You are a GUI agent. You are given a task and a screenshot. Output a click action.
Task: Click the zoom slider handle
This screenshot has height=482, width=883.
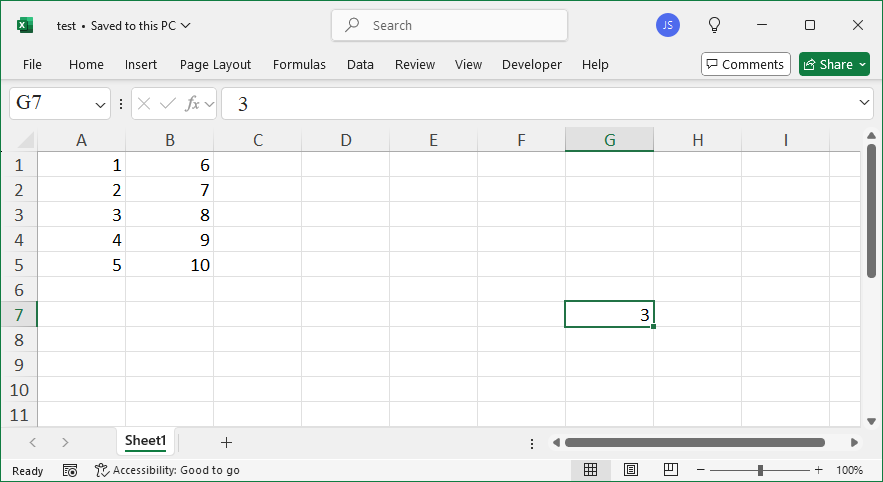(x=760, y=470)
